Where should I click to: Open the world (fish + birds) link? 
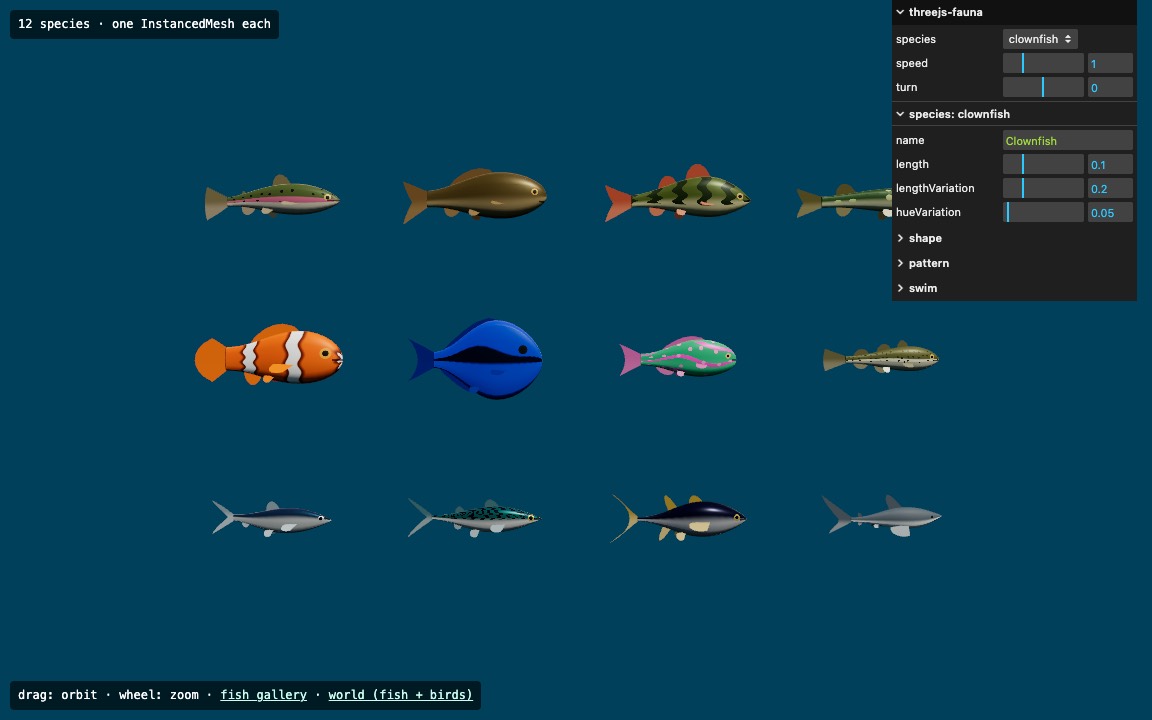point(400,694)
